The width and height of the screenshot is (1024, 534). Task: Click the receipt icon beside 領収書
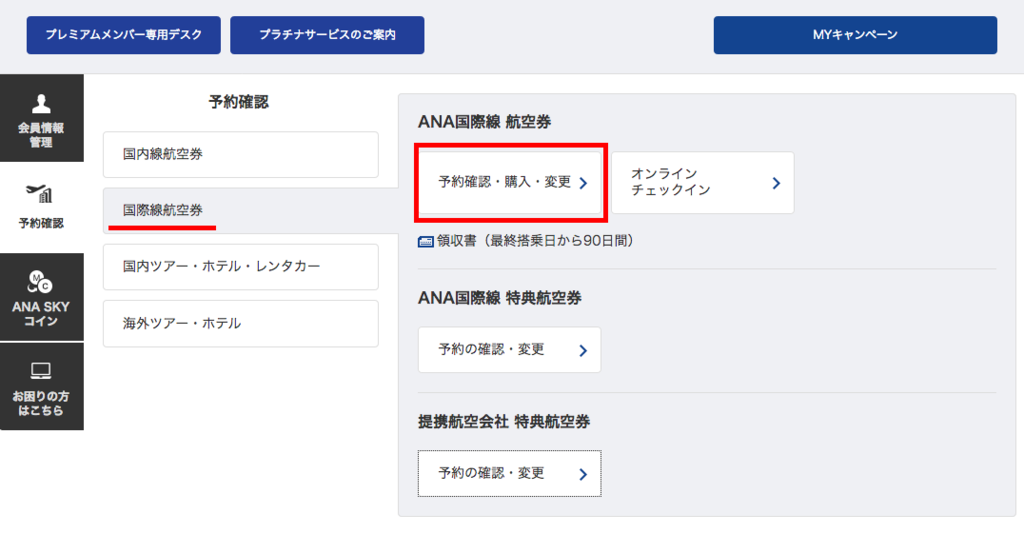[x=425, y=242]
